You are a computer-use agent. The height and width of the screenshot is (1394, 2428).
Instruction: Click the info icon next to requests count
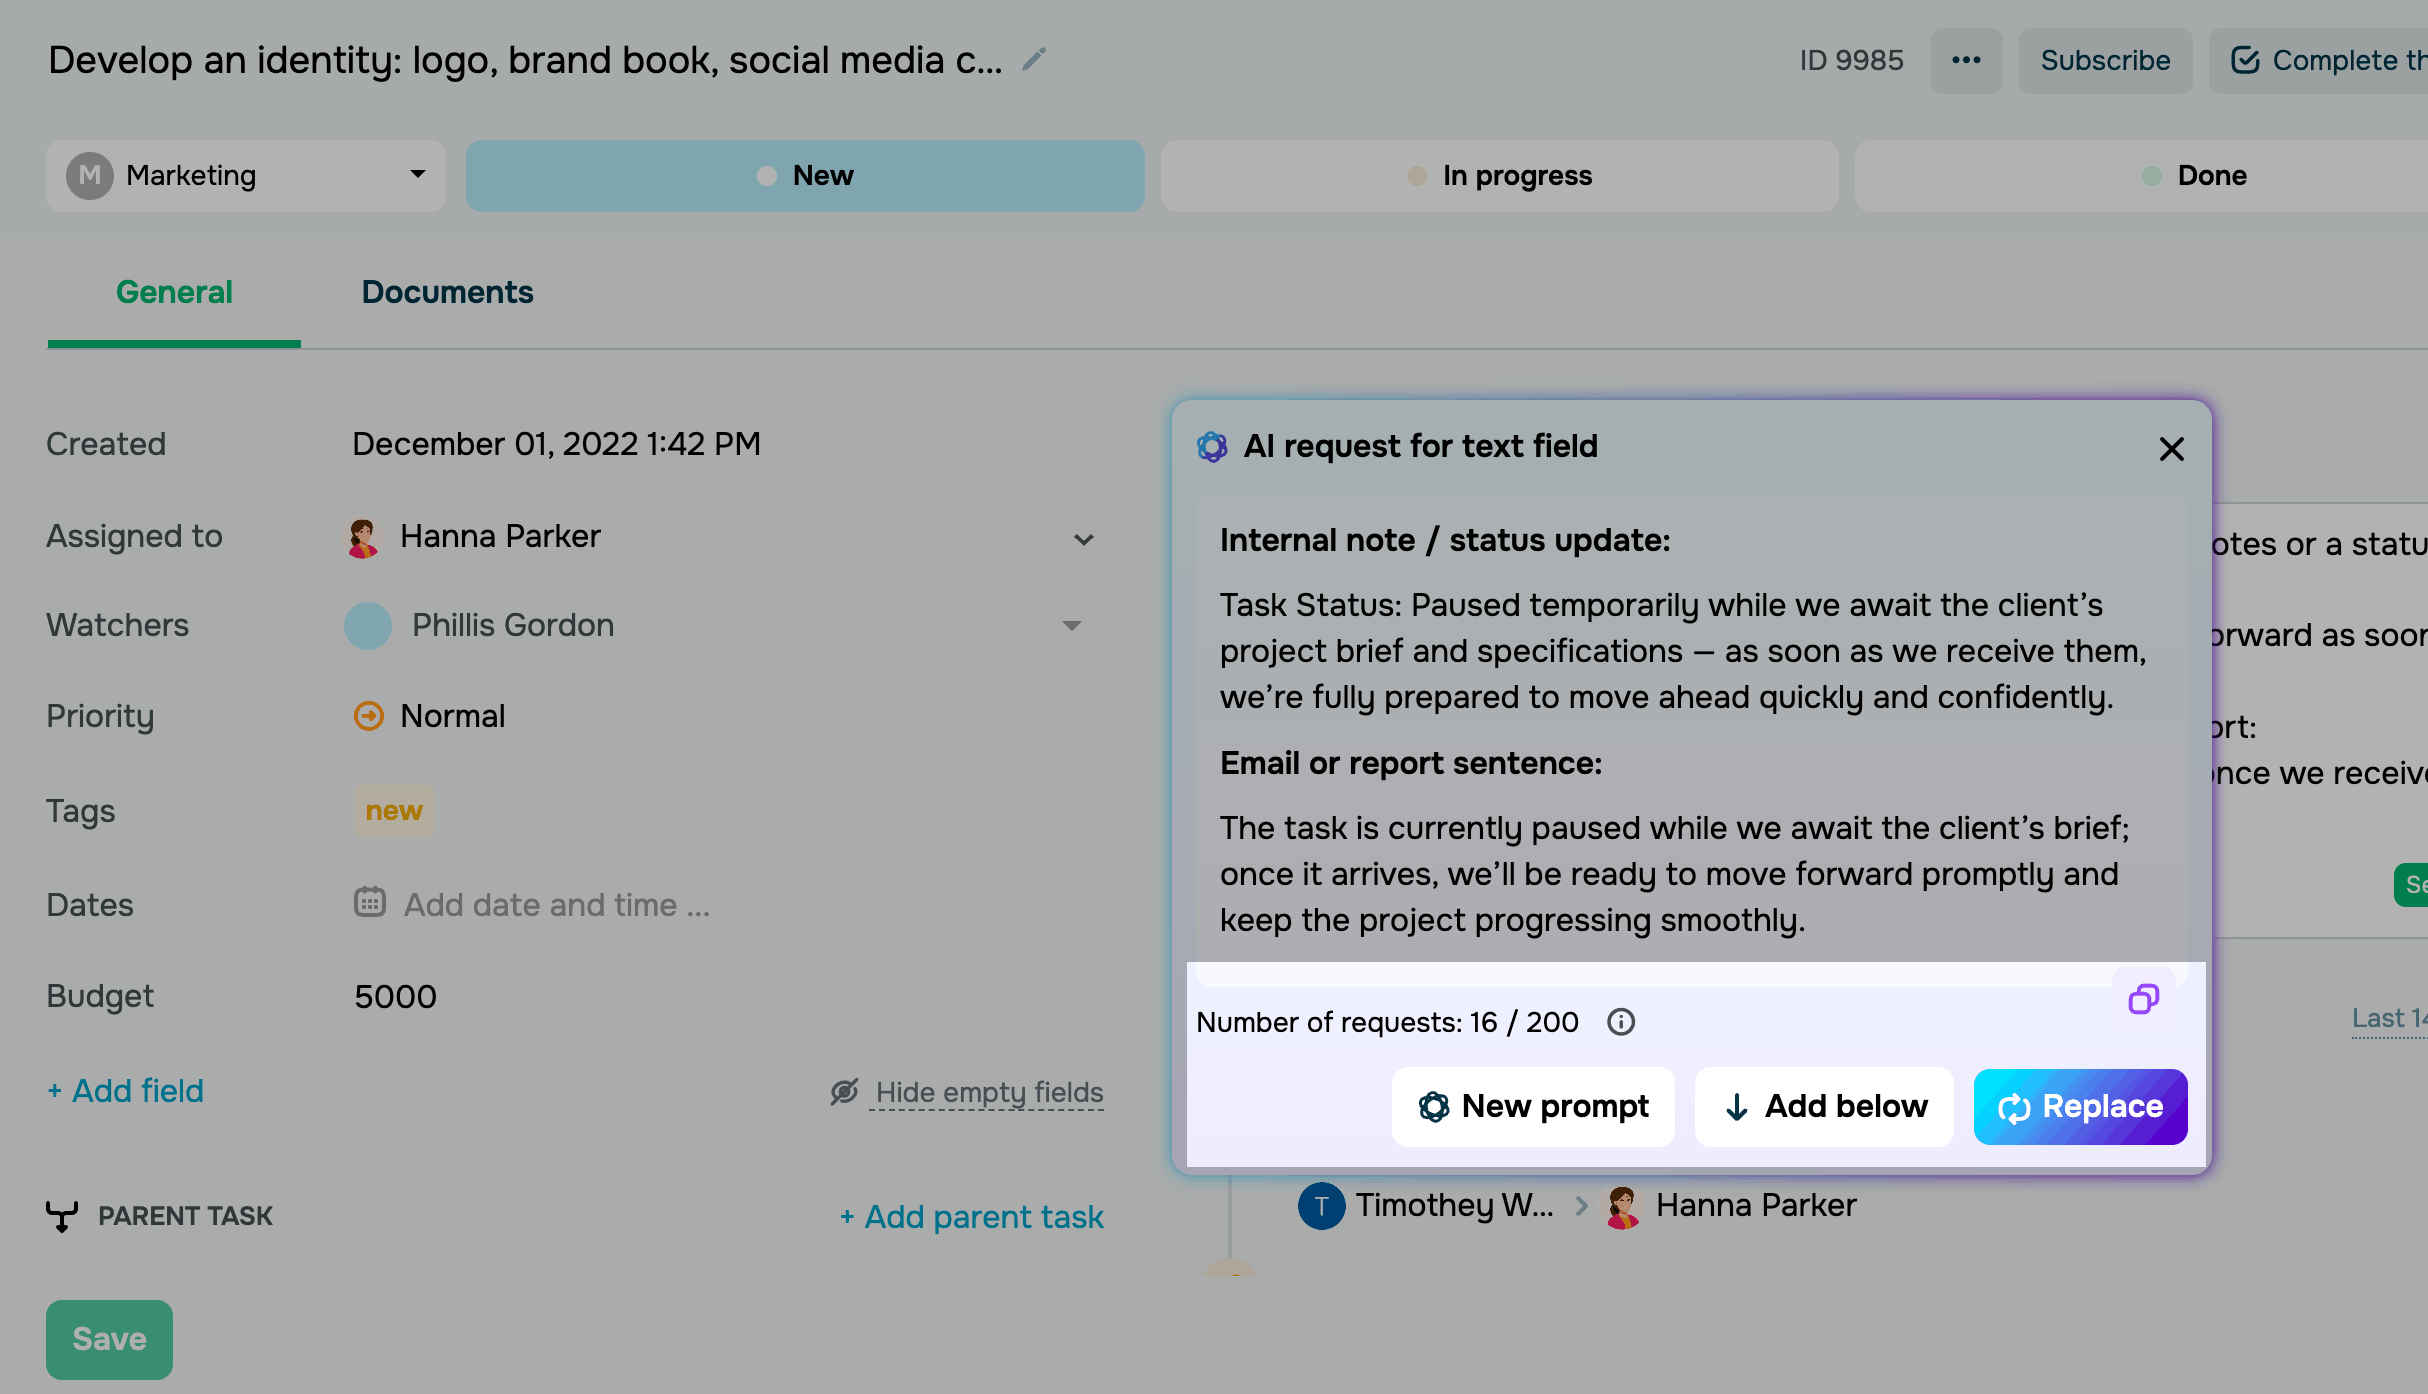(x=1620, y=1022)
